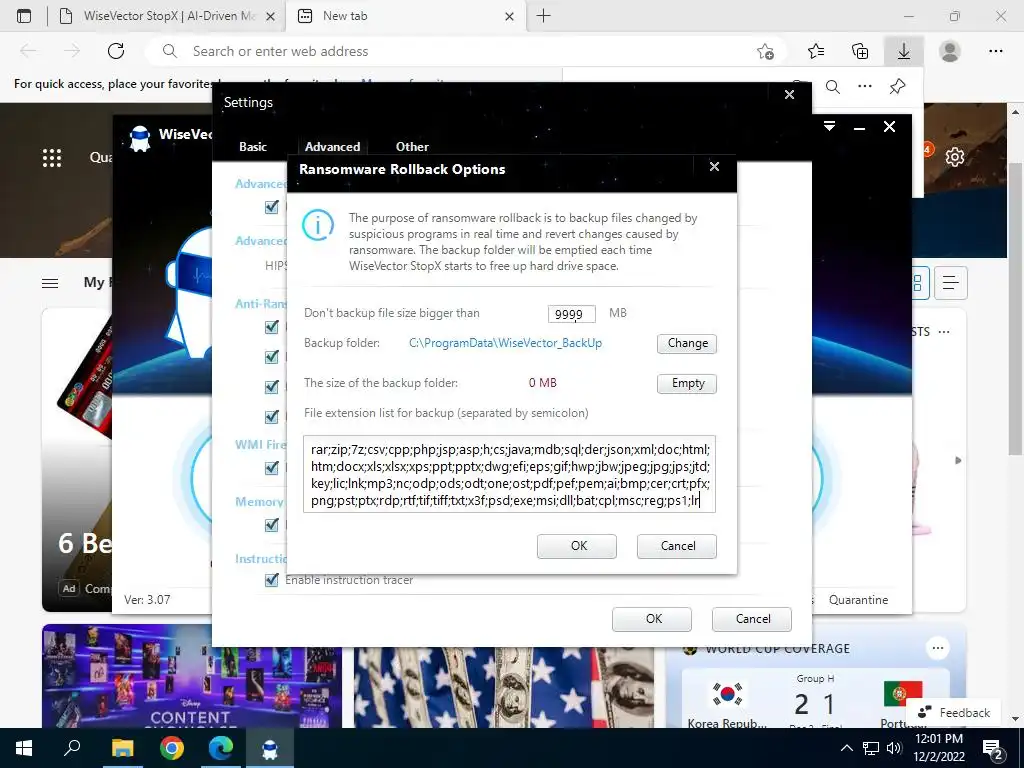Click the next arrow on feed card
The height and width of the screenshot is (768, 1024).
coord(958,460)
